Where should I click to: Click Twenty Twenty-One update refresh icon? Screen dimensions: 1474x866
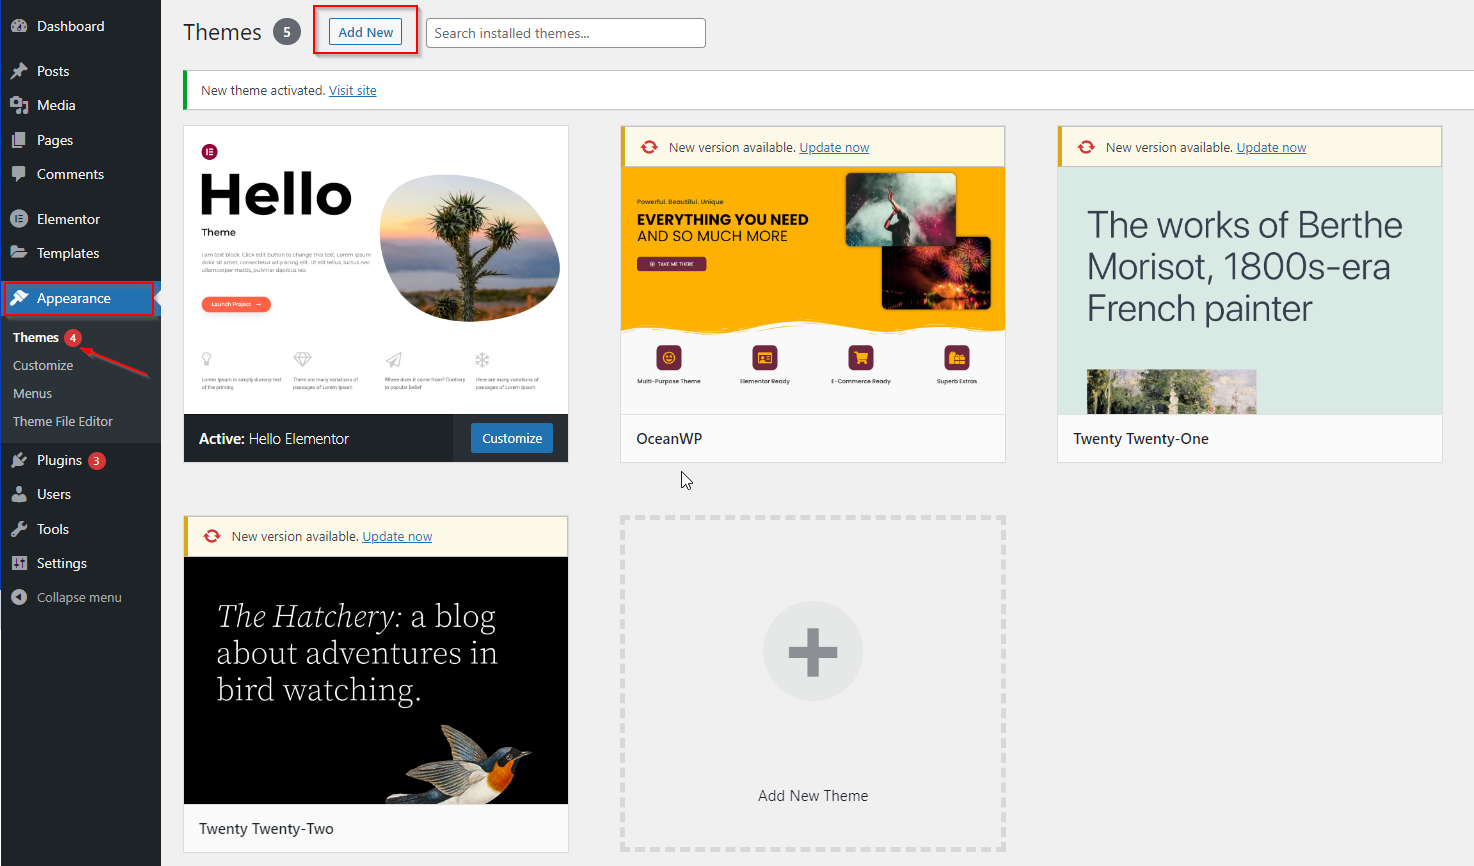(x=1086, y=147)
